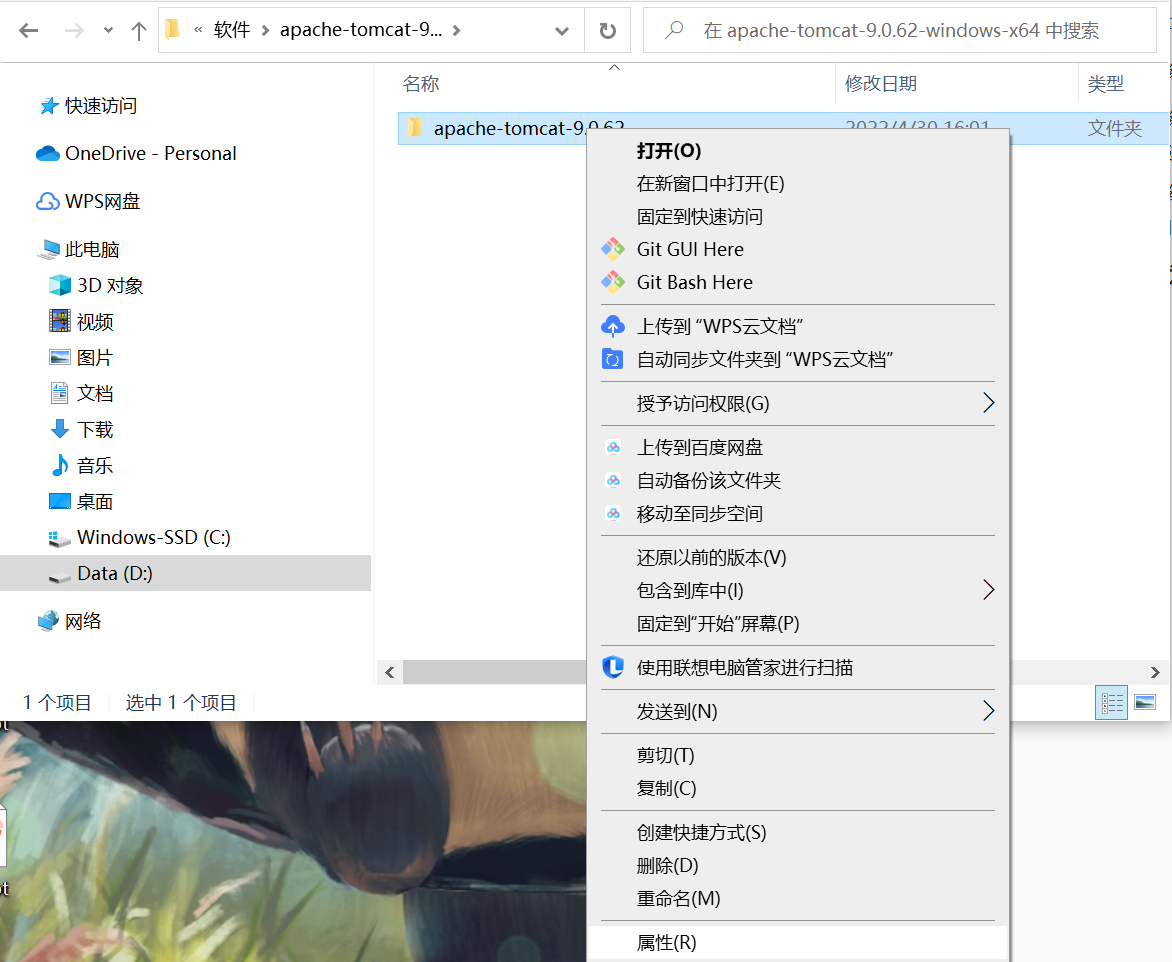
Task: Open the 3D 对象 folder
Action: coord(96,286)
